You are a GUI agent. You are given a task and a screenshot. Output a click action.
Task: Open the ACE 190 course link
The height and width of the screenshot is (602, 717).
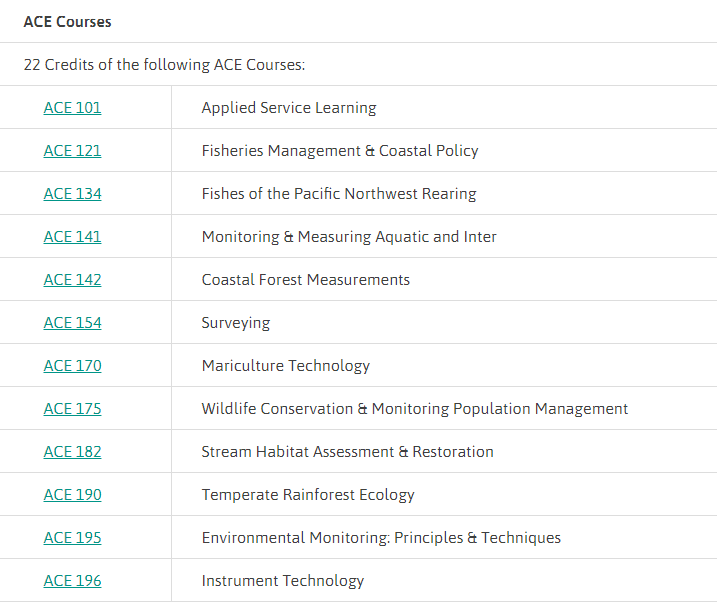pos(72,495)
